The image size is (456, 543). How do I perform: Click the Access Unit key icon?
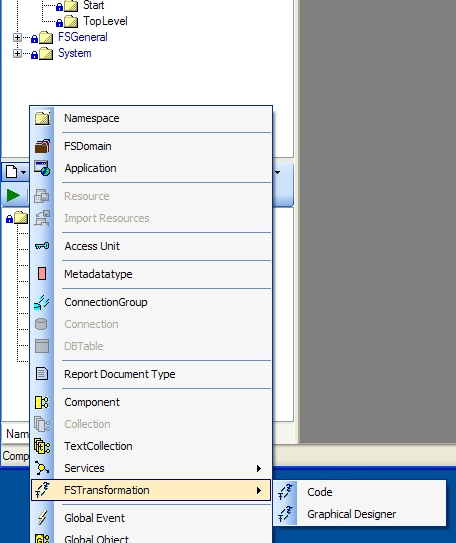pos(42,246)
